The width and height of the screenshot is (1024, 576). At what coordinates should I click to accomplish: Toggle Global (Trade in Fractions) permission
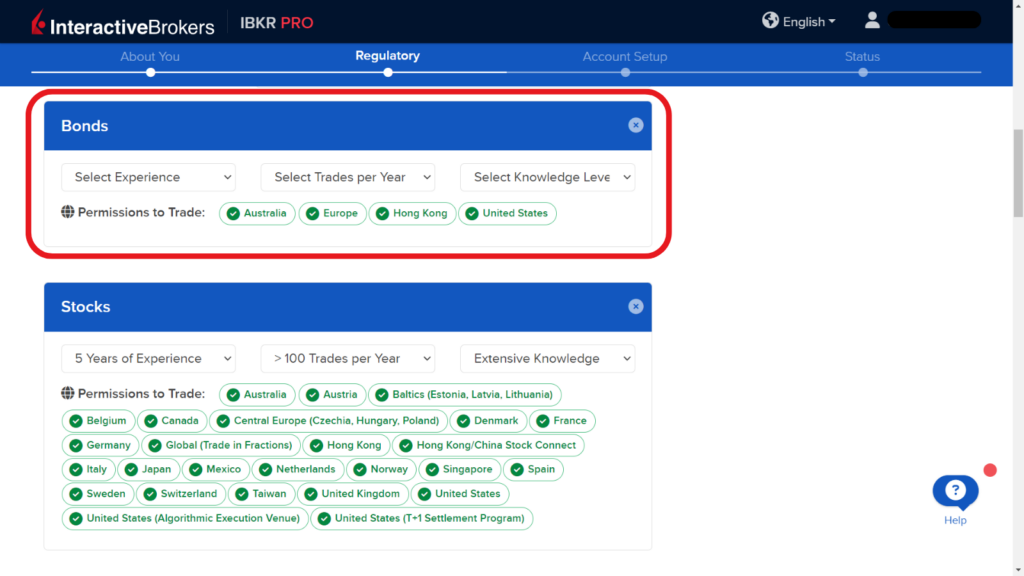click(x=221, y=445)
